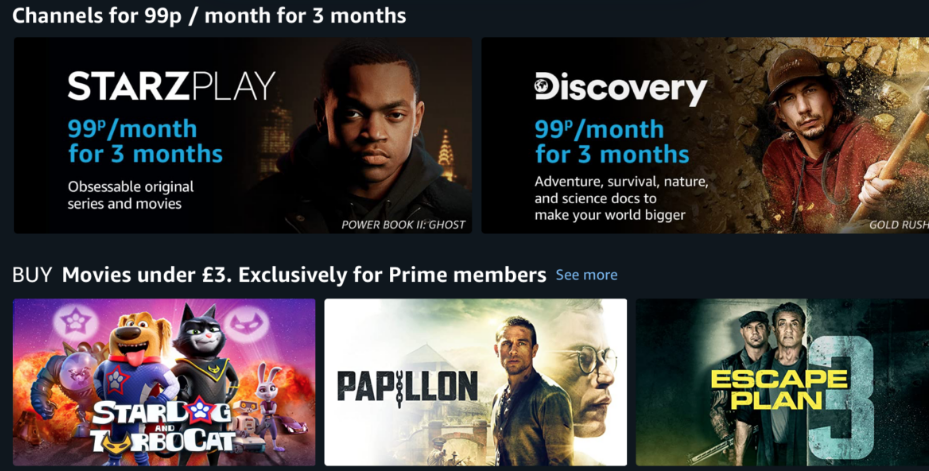Select STARZPLAY 99p/month for 3 months offer

(145, 141)
